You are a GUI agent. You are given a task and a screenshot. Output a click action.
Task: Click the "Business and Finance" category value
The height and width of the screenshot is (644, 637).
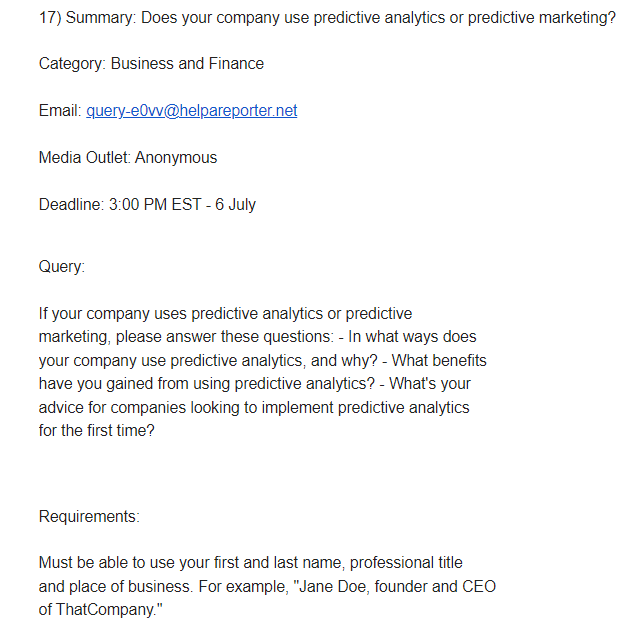187,64
